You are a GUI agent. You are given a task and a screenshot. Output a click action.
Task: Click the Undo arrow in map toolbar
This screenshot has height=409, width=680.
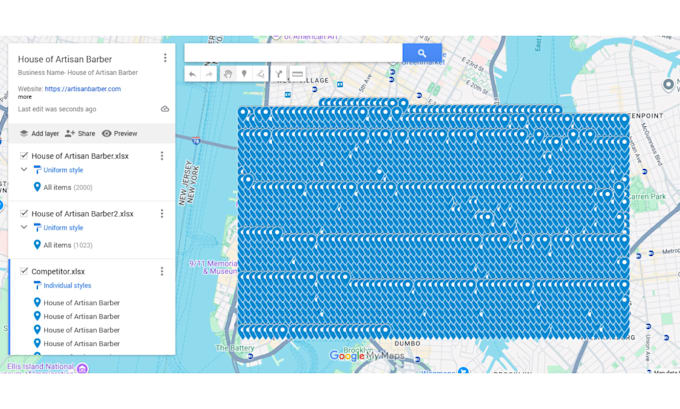tap(192, 74)
